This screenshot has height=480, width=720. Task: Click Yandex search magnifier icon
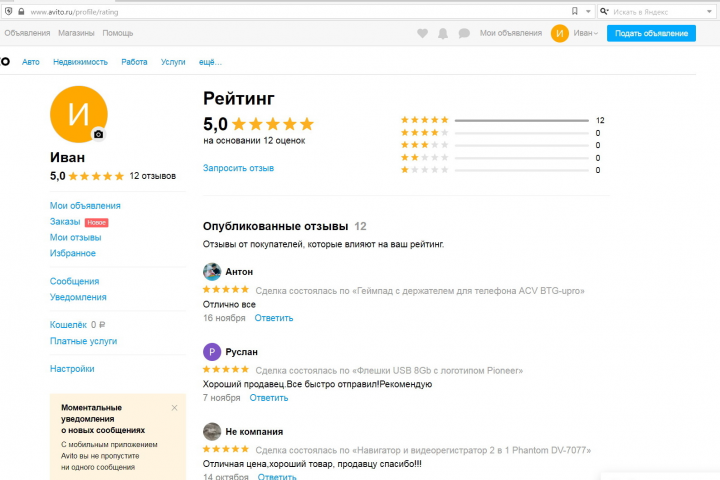(604, 11)
